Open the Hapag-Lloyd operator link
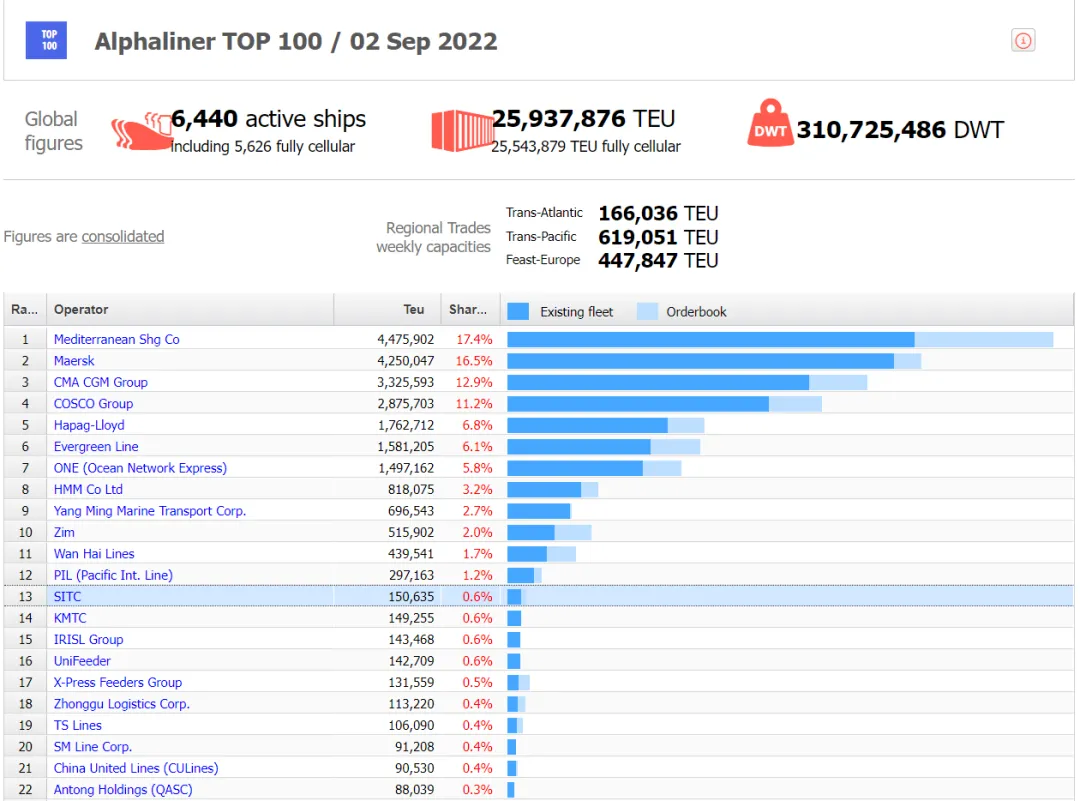 click(x=89, y=425)
